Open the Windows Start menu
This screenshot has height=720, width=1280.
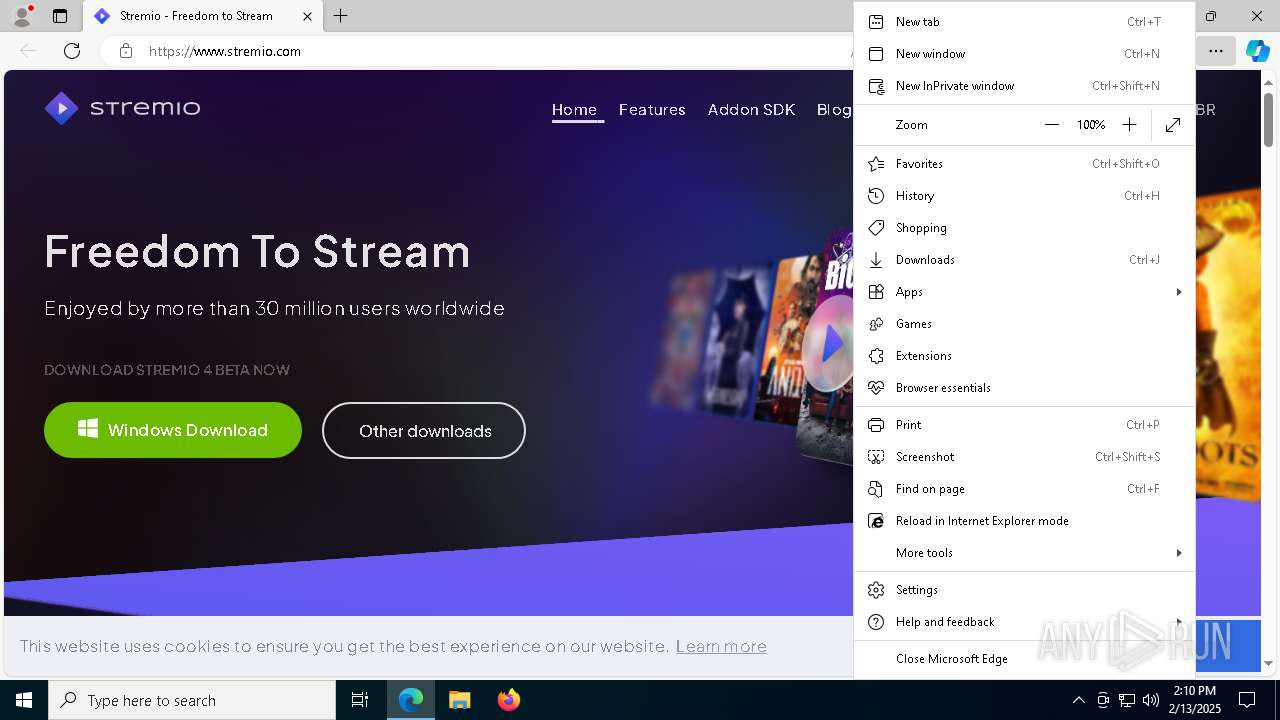coord(24,700)
